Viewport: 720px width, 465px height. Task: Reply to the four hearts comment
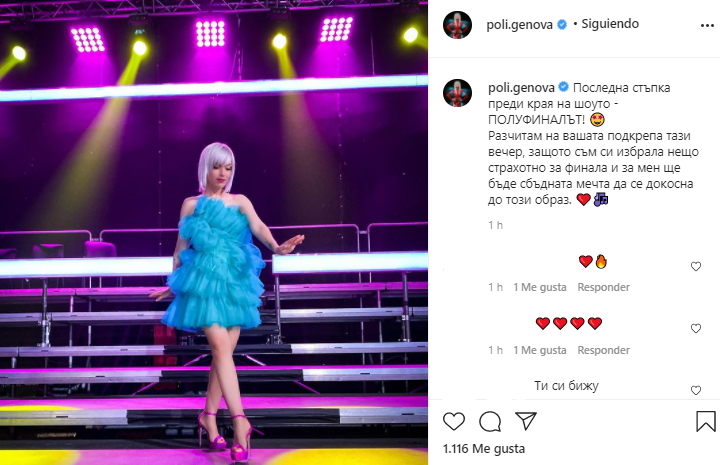(603, 350)
